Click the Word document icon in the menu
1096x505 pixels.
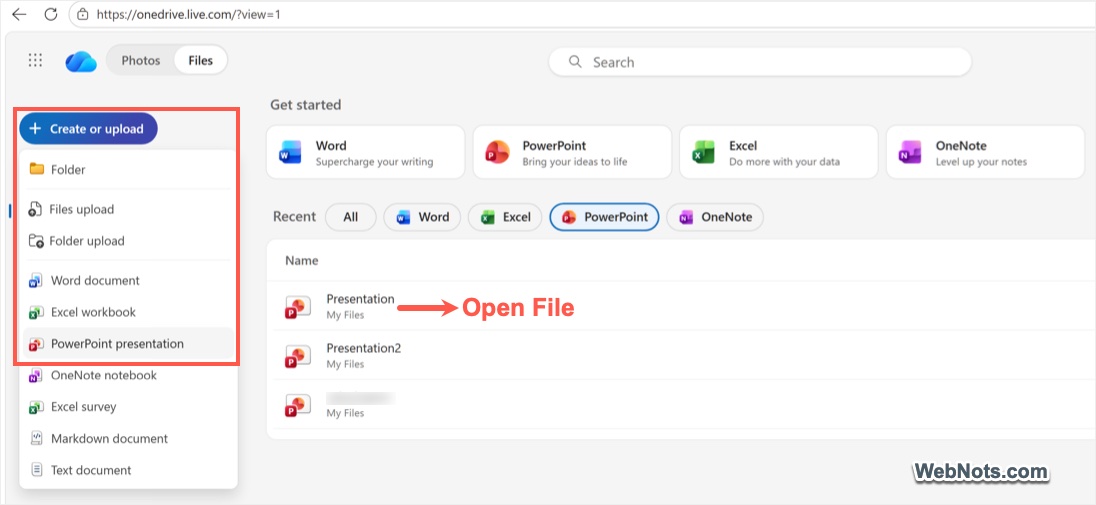tap(36, 280)
